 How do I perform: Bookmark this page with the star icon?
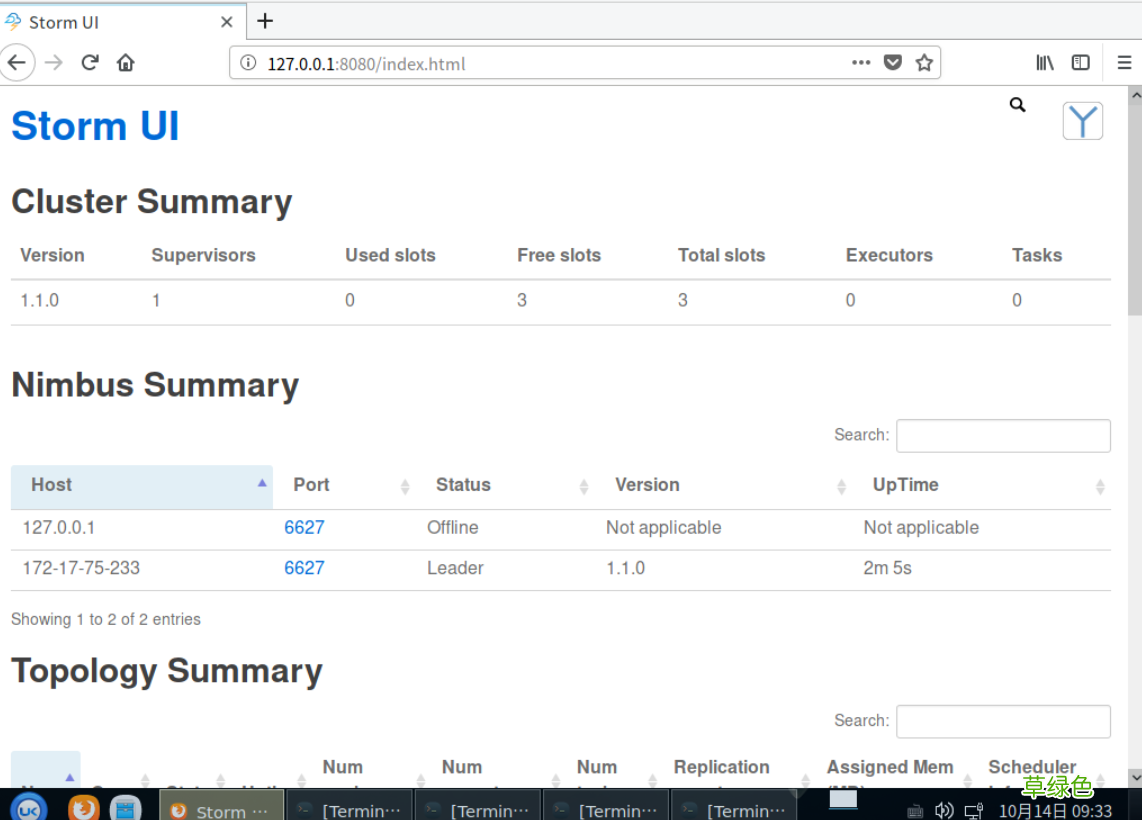[924, 63]
